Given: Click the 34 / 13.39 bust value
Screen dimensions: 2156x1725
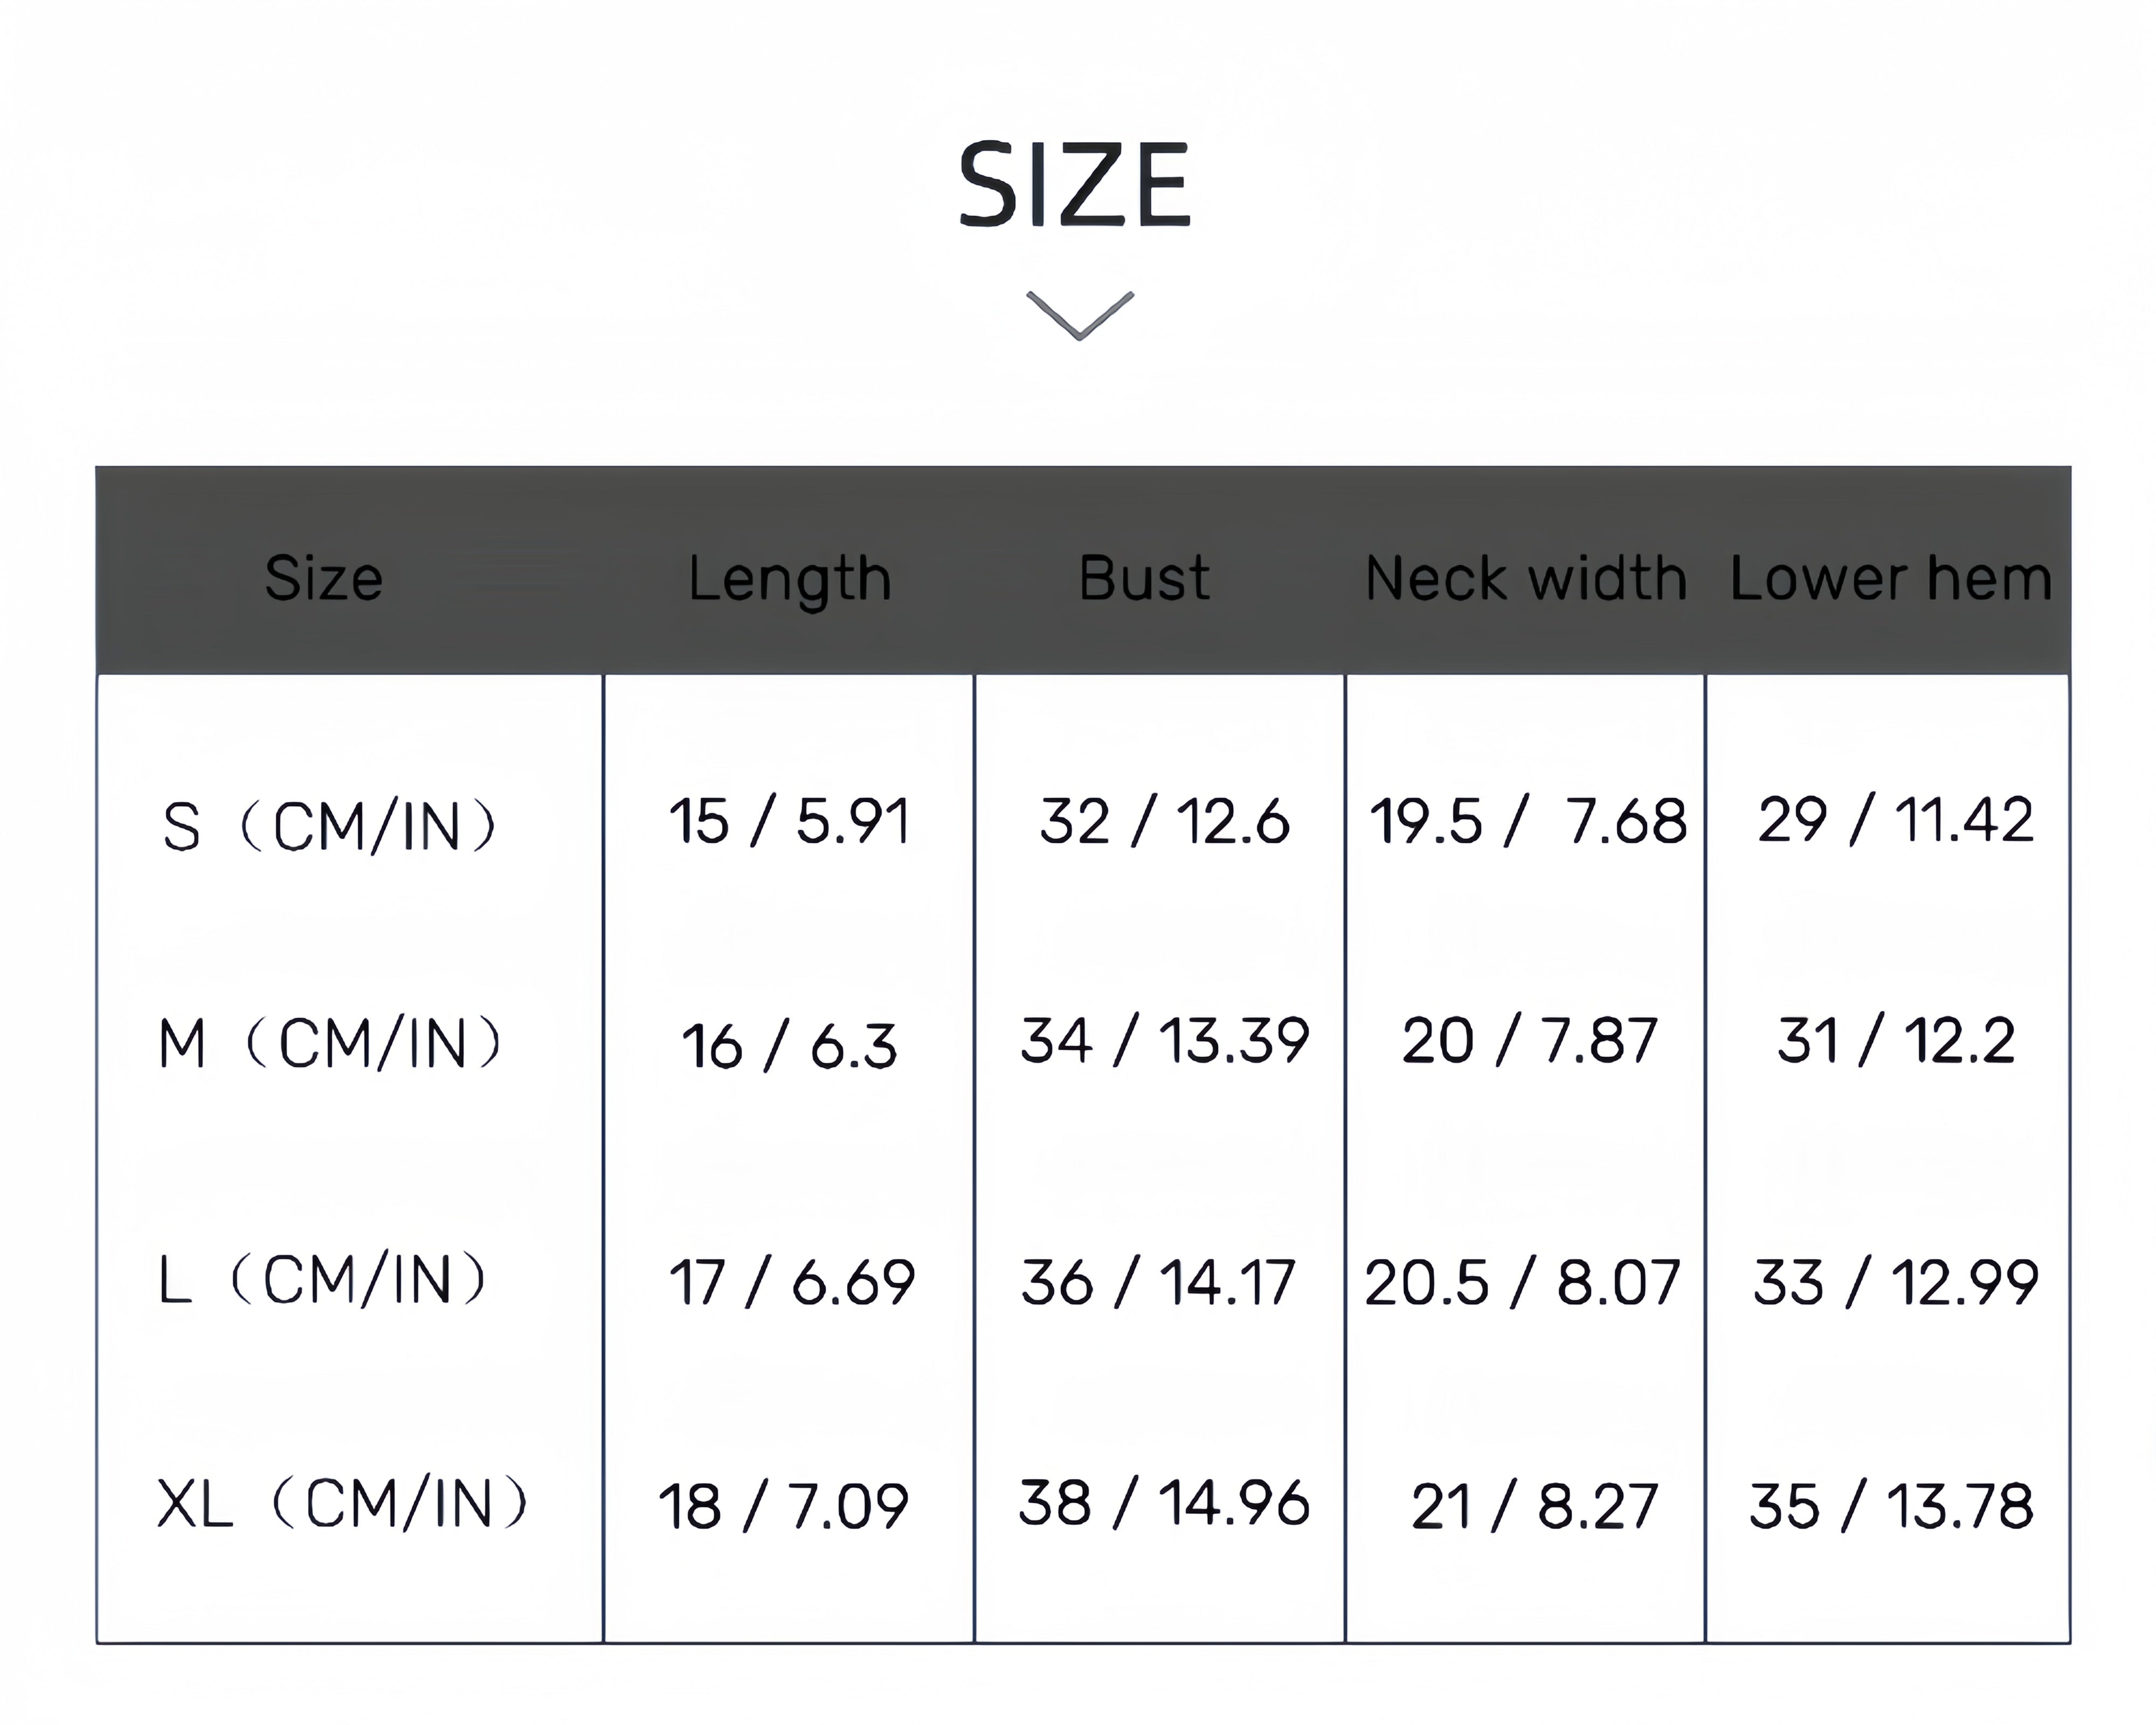Looking at the screenshot, I should pos(1164,1040).
